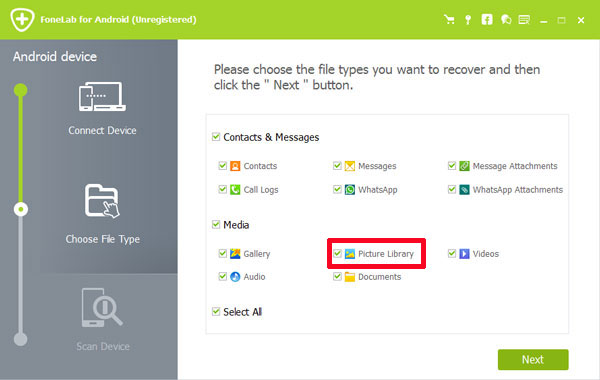Toggle the Gallery checkbox
This screenshot has height=380, width=600.
pyautogui.click(x=222, y=253)
